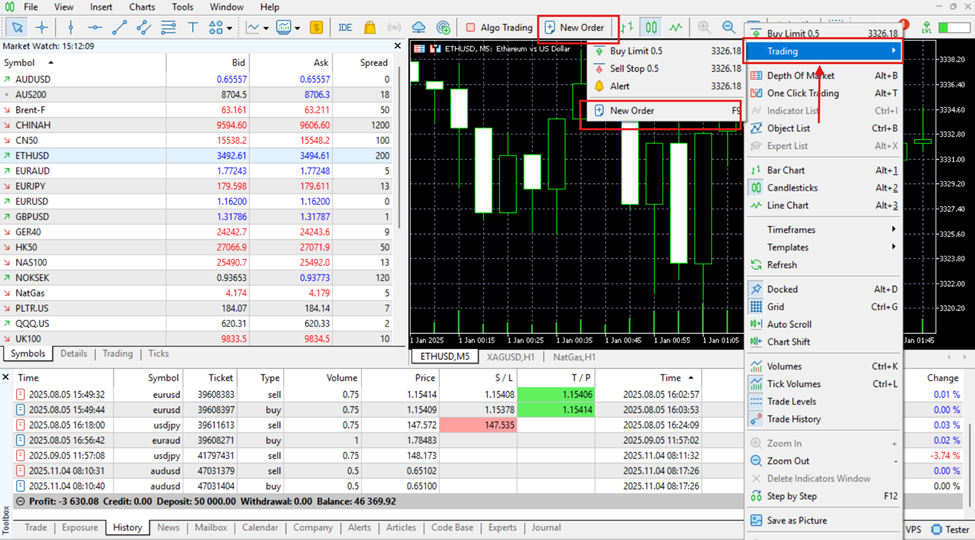Open the IDE MetaEditor icon
The image size is (975, 540).
(345, 27)
